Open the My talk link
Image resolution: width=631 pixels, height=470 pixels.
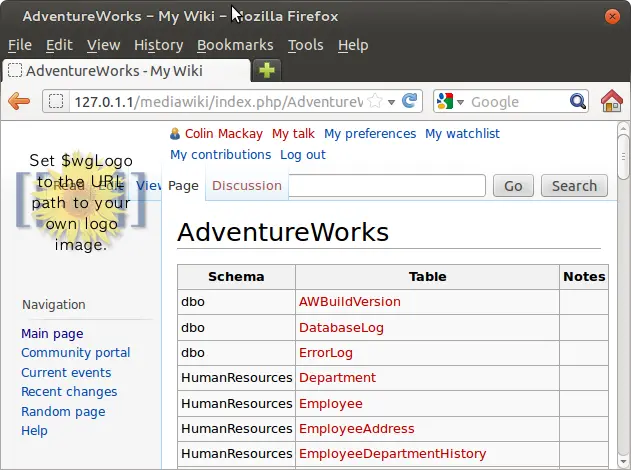pos(293,134)
